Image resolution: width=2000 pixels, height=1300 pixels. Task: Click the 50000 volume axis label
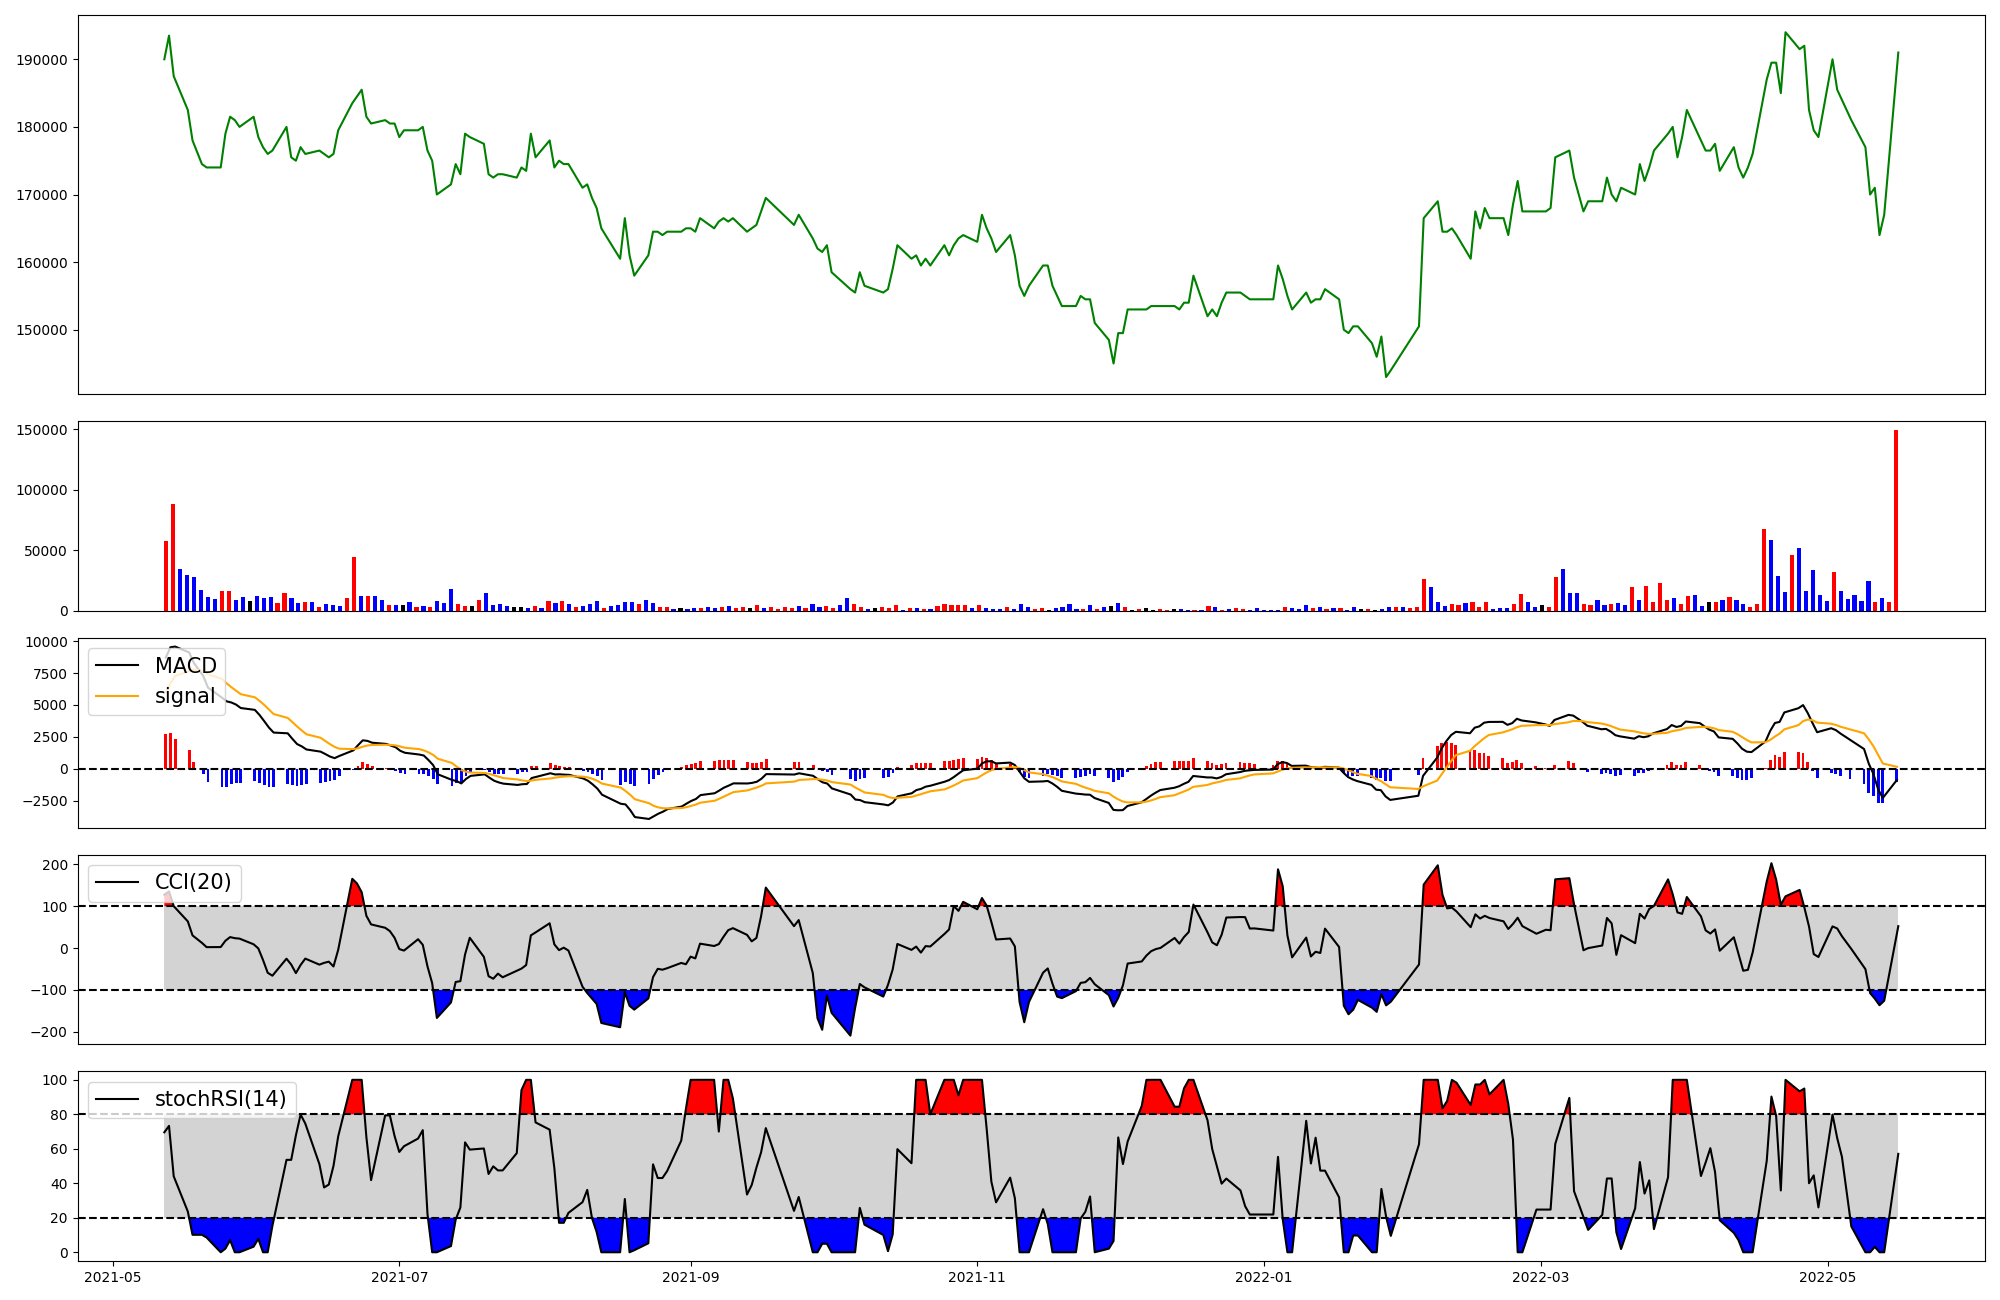click(46, 551)
